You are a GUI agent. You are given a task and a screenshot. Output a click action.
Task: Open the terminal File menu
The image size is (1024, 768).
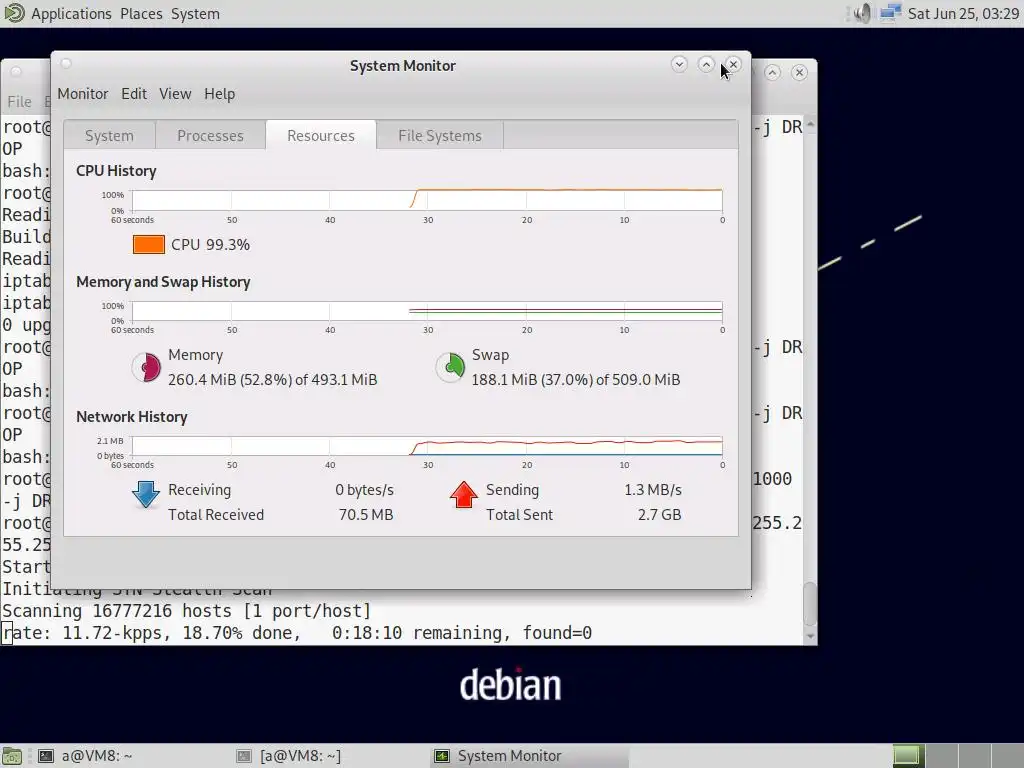(19, 101)
